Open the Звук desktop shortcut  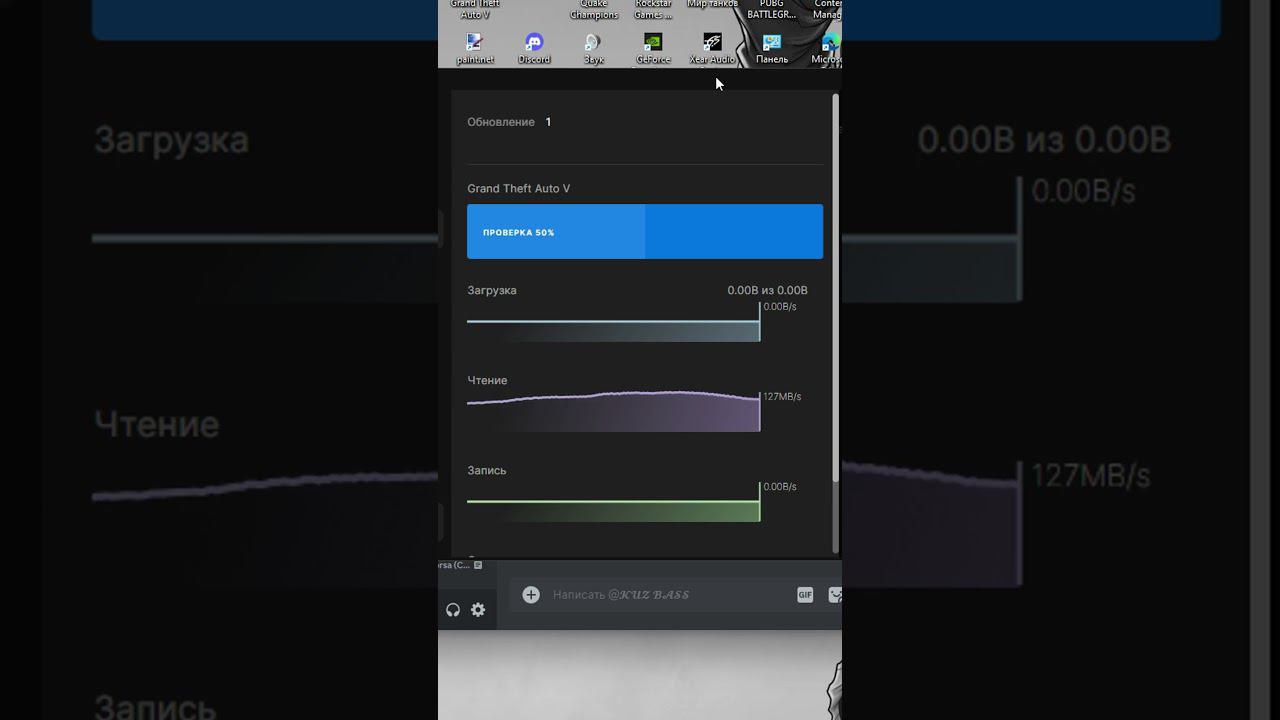click(593, 48)
